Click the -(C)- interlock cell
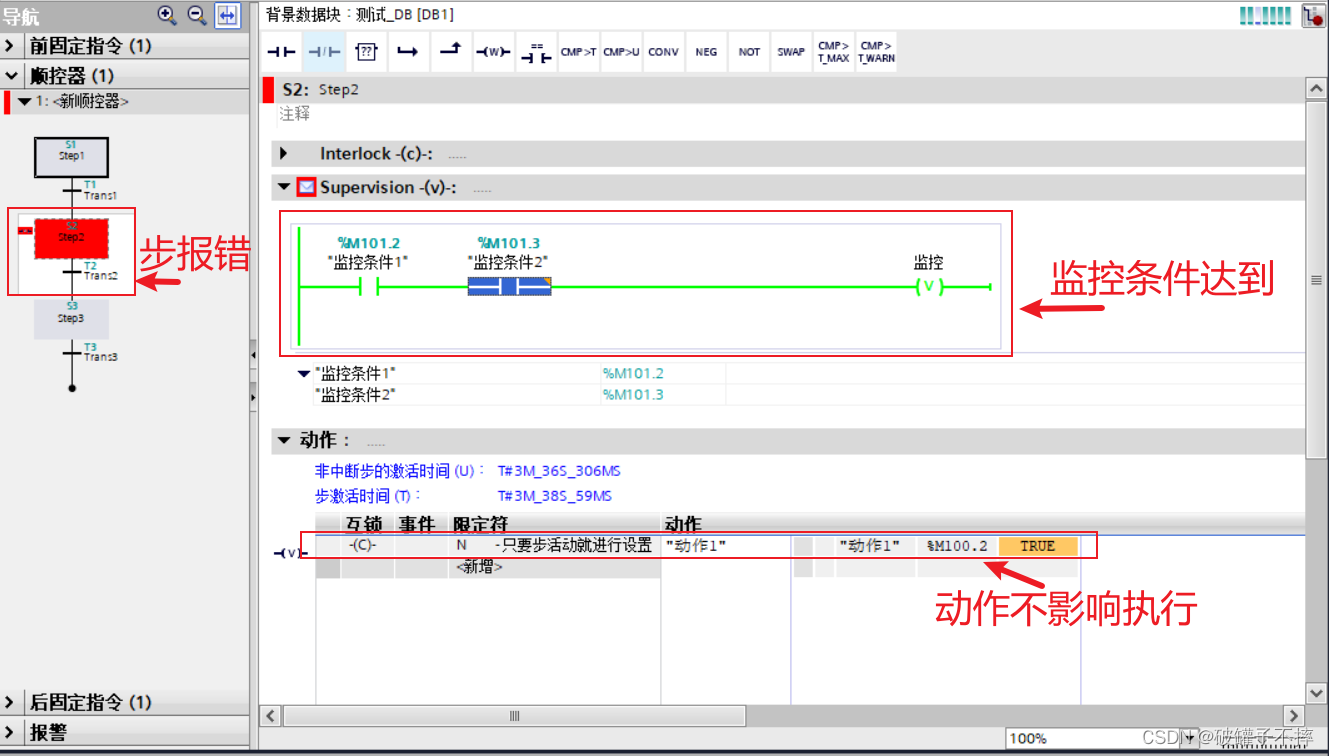 coord(367,546)
